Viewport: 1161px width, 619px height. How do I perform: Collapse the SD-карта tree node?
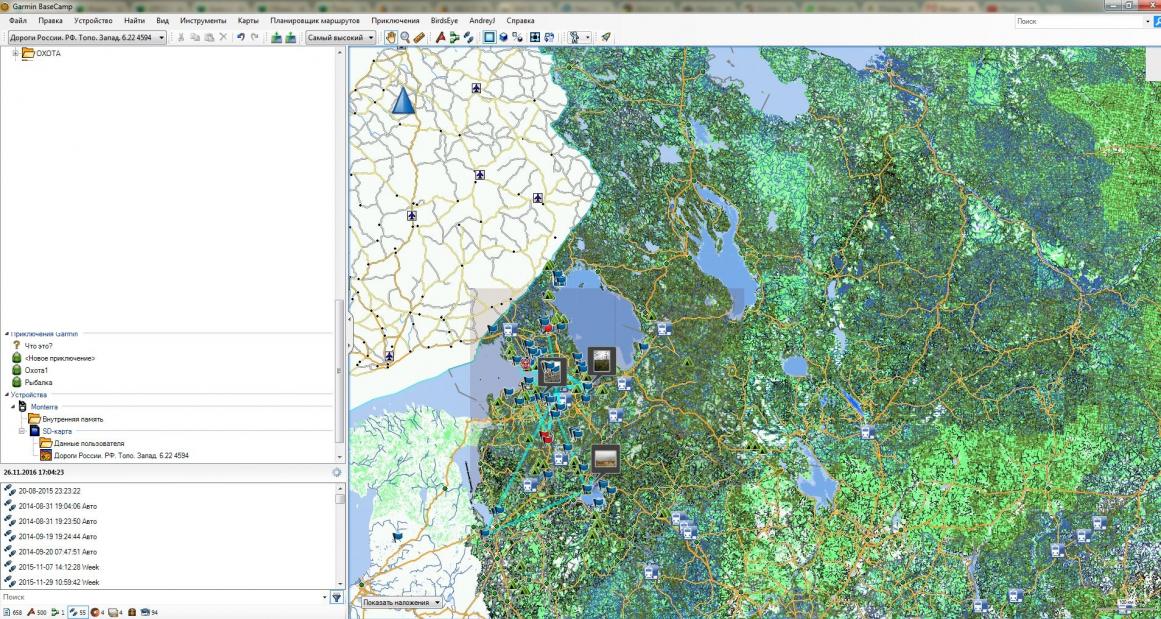pyautogui.click(x=21, y=431)
